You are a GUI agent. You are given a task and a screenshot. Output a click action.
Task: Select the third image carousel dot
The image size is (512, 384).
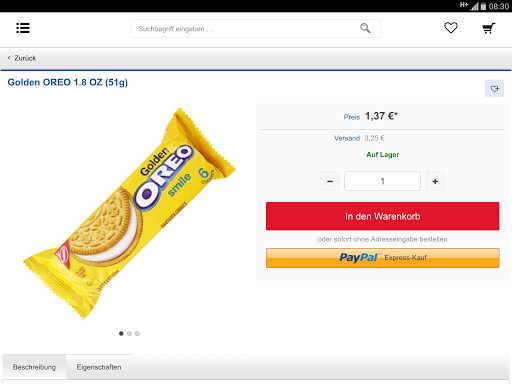click(x=137, y=333)
